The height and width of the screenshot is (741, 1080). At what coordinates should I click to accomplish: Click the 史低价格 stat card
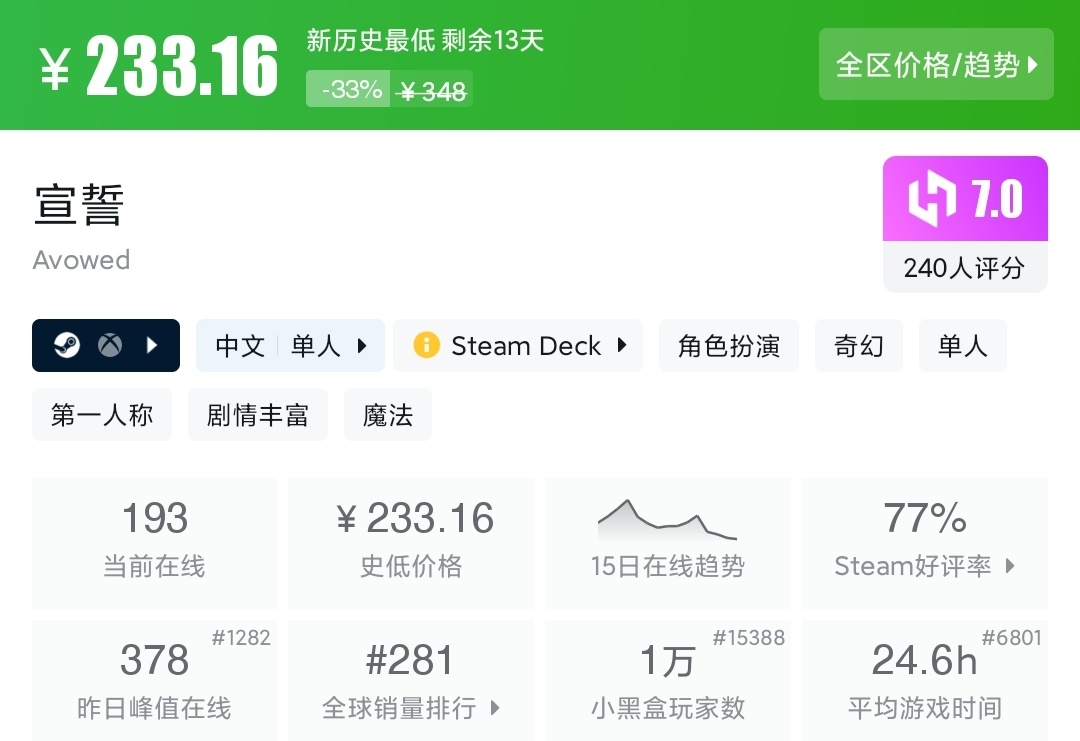click(411, 543)
